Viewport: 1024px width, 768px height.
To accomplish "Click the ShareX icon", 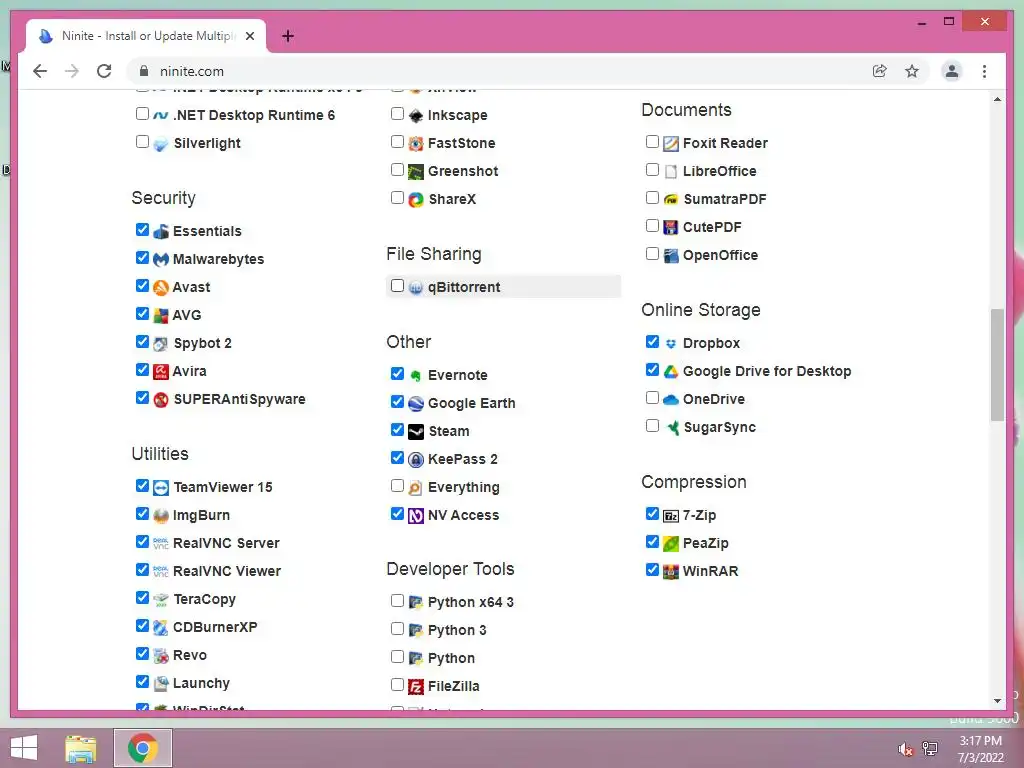I will [416, 200].
